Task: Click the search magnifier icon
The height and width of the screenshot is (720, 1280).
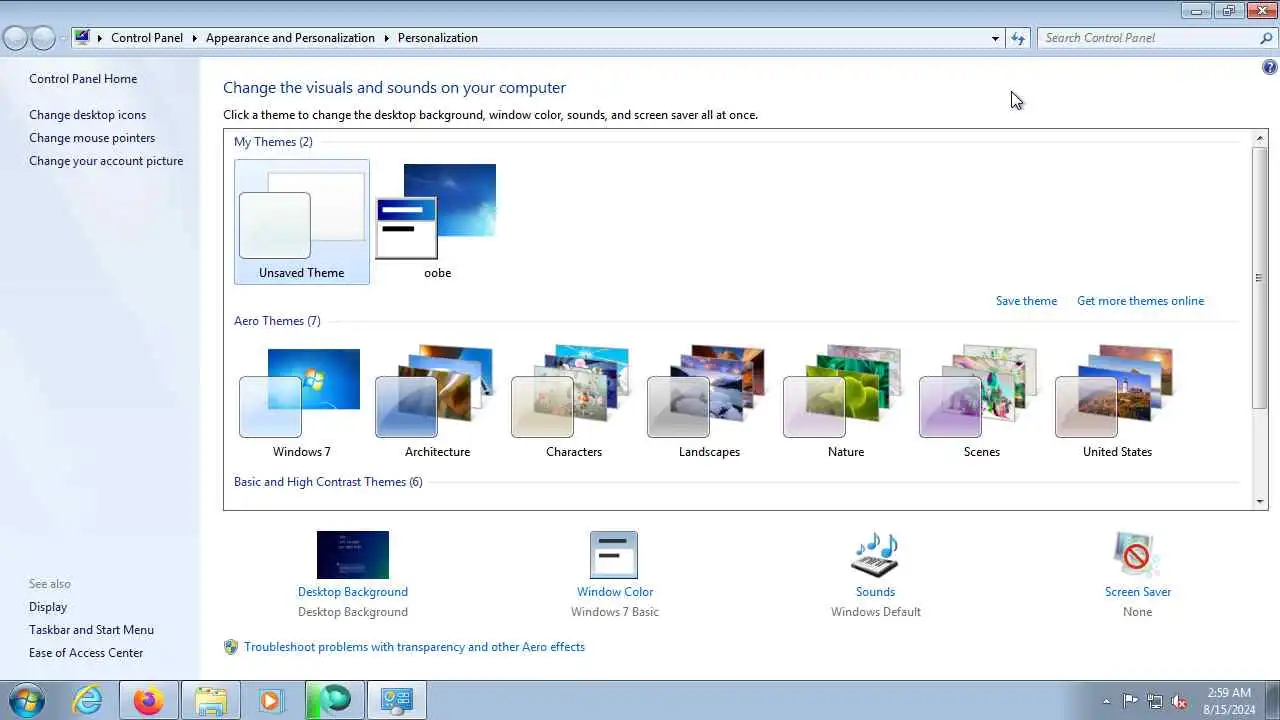Action: point(1266,38)
